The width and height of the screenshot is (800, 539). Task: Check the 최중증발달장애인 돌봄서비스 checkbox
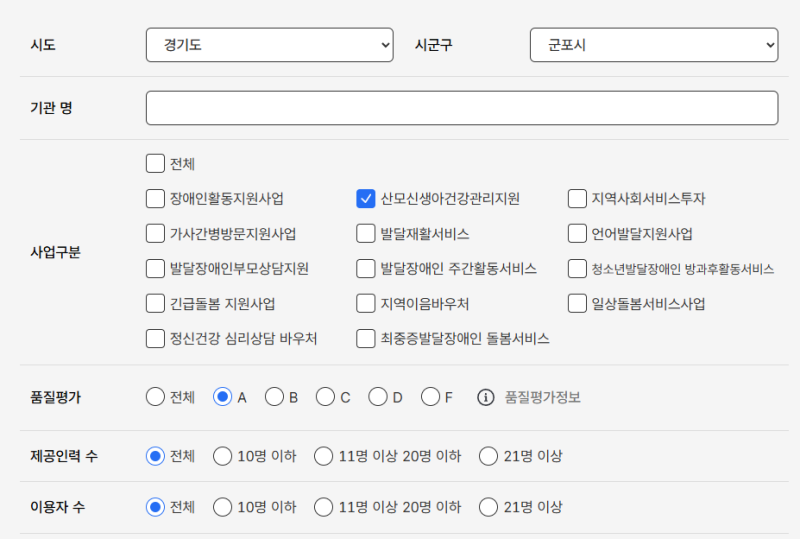(366, 338)
